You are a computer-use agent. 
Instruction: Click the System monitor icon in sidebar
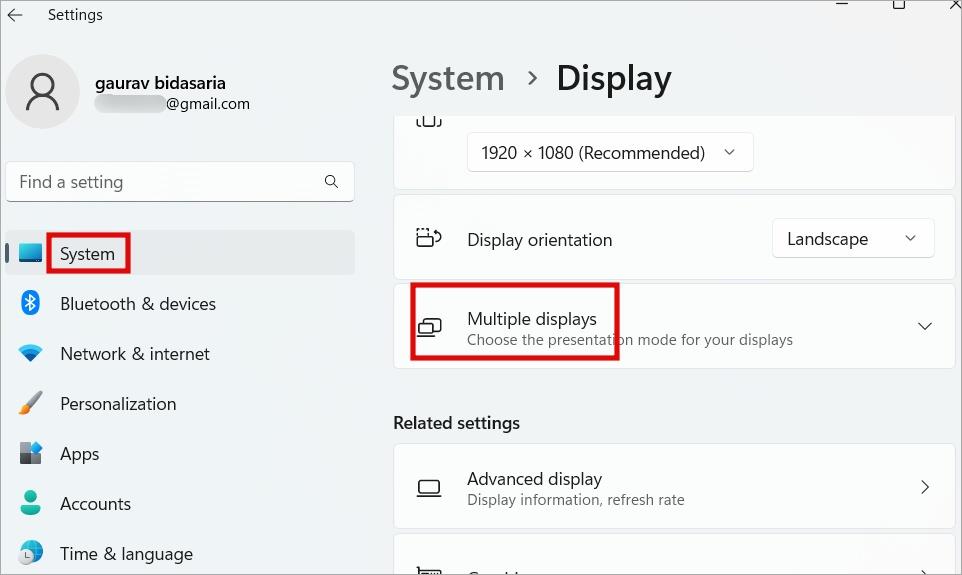pyautogui.click(x=30, y=253)
